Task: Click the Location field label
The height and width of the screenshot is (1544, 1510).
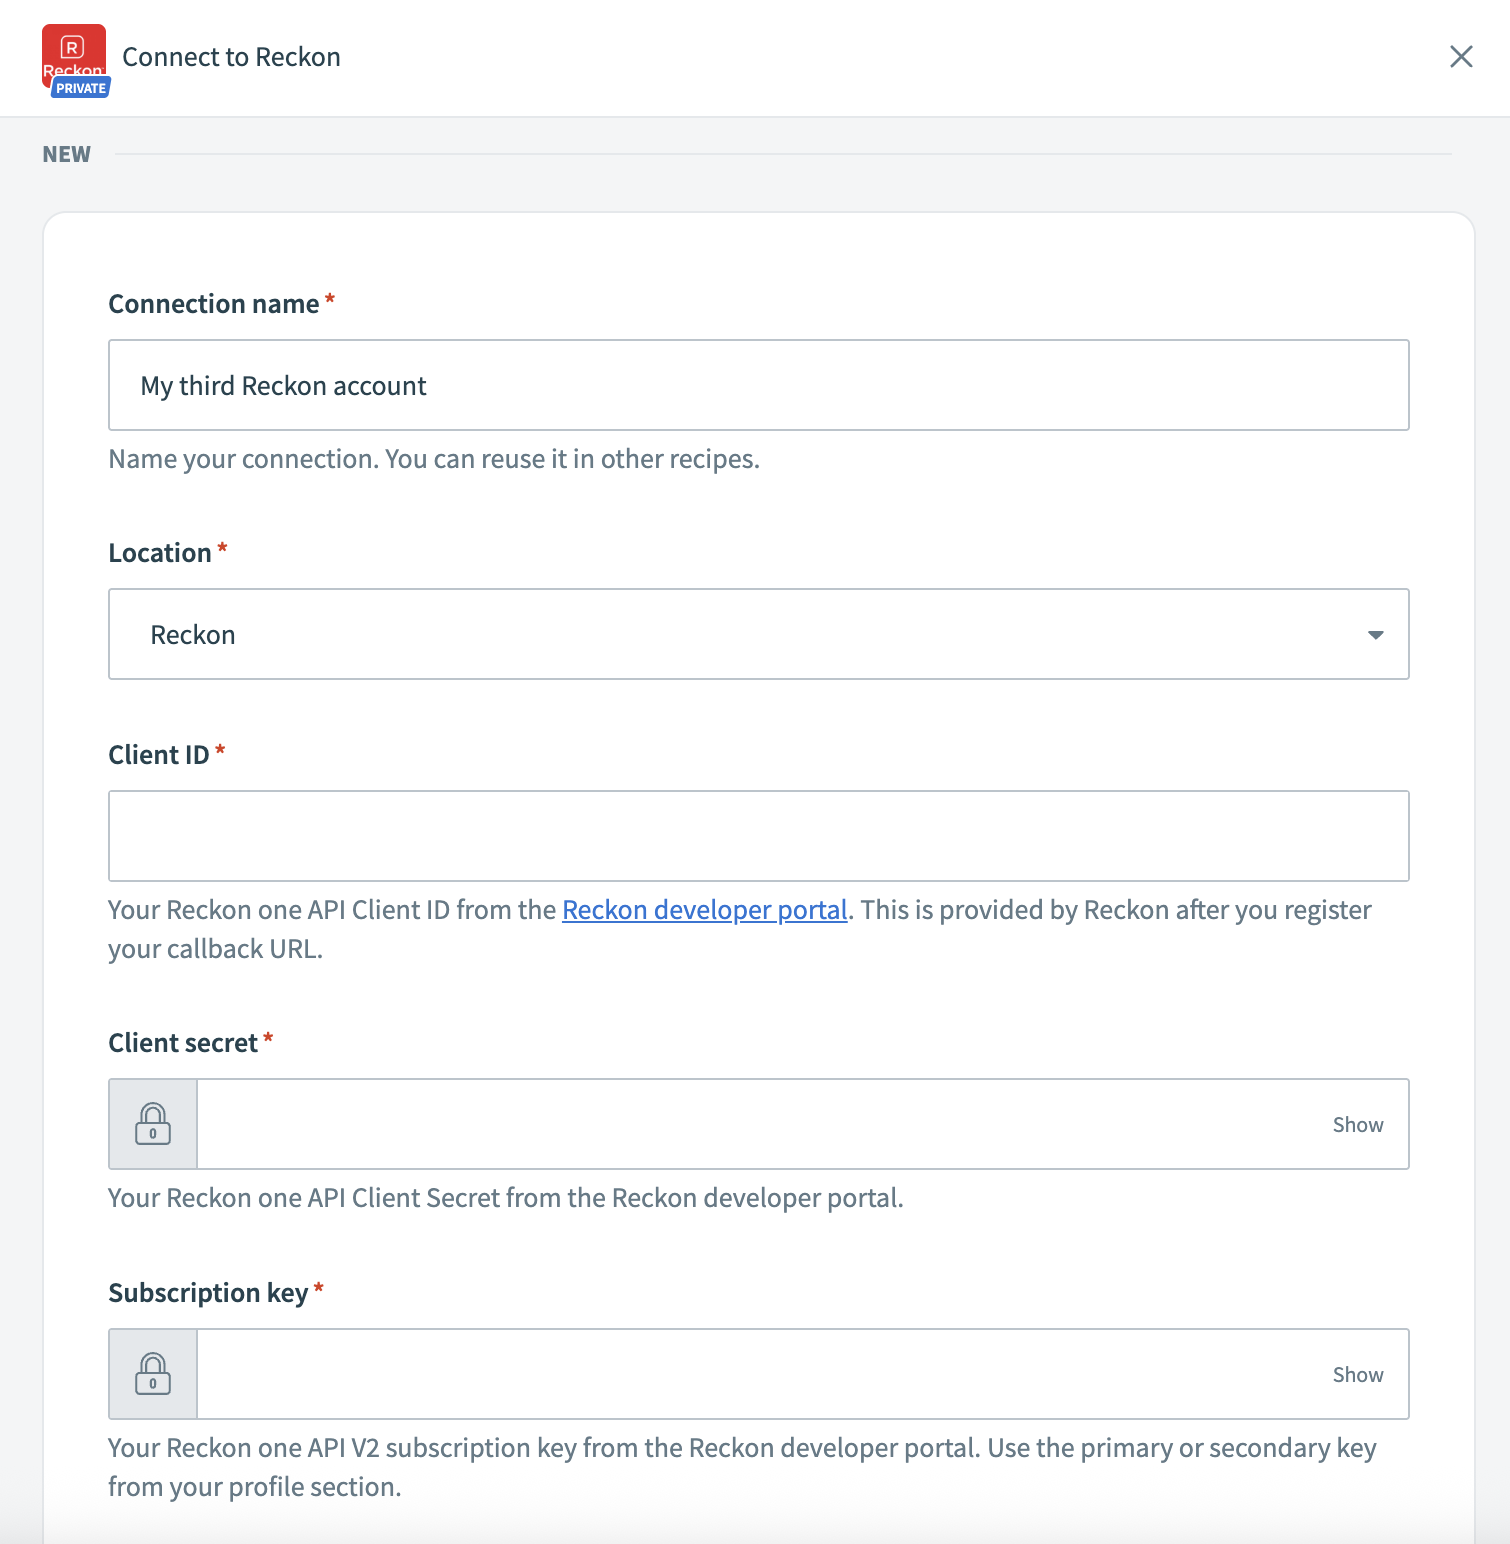Action: click(160, 553)
